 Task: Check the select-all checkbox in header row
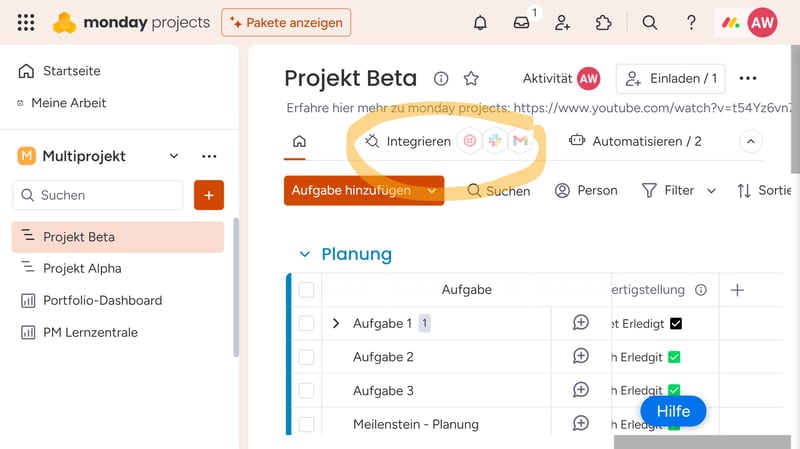click(306, 290)
